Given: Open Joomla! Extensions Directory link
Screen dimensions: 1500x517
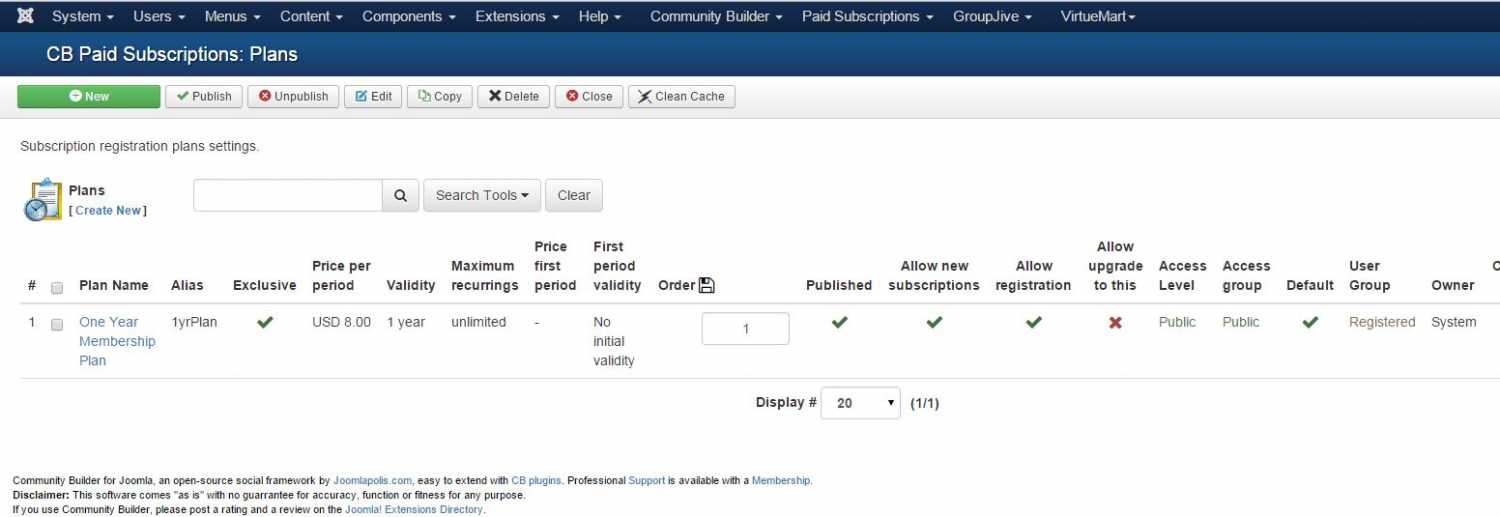Looking at the screenshot, I should [414, 509].
